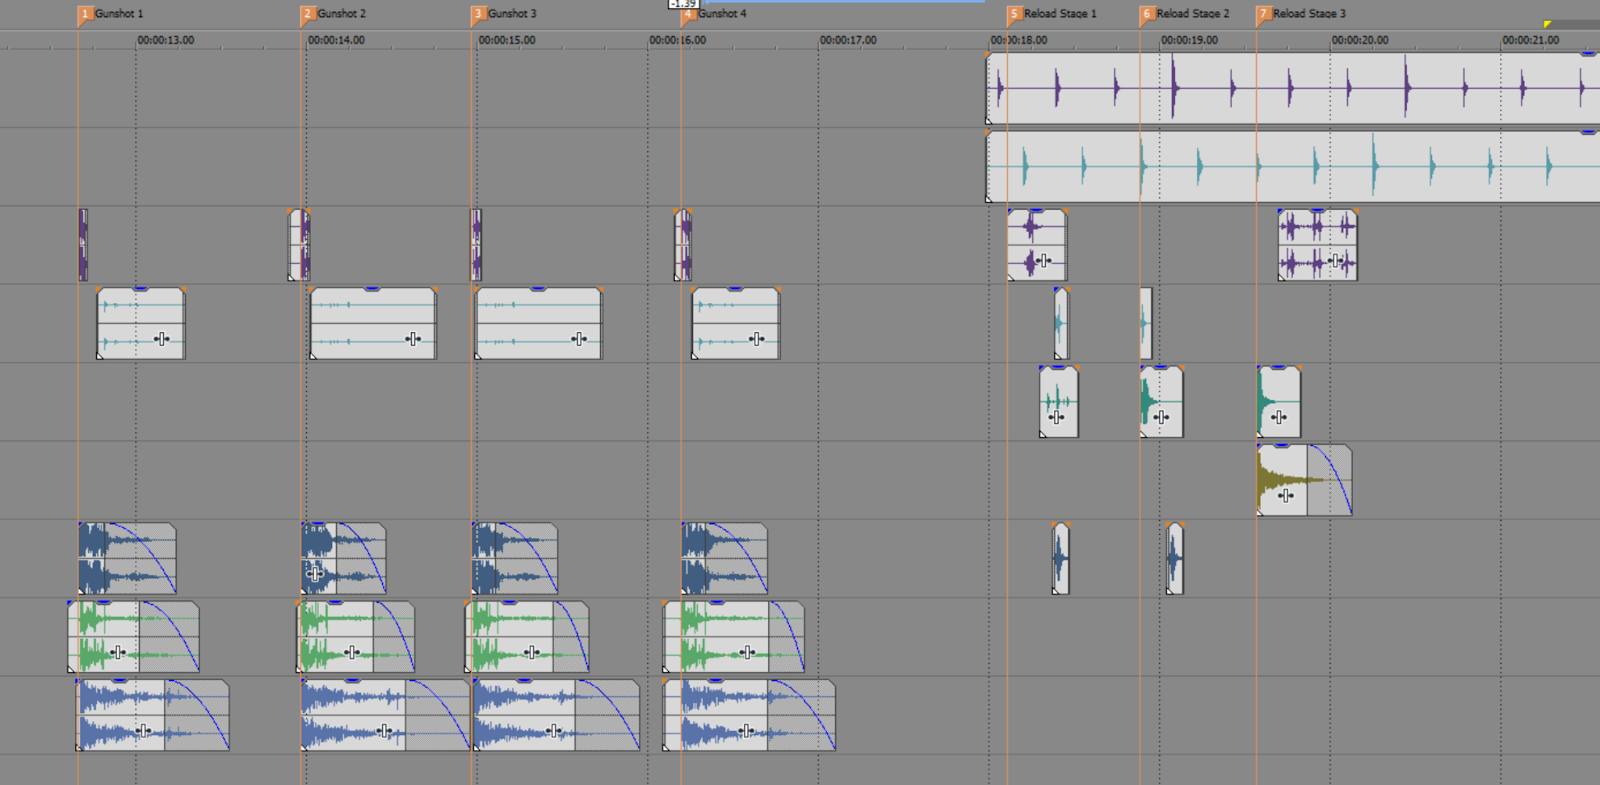This screenshot has width=1600, height=785.
Task: Select narrow dark blue clip after Reload Stage 2
Action: pos(1175,559)
